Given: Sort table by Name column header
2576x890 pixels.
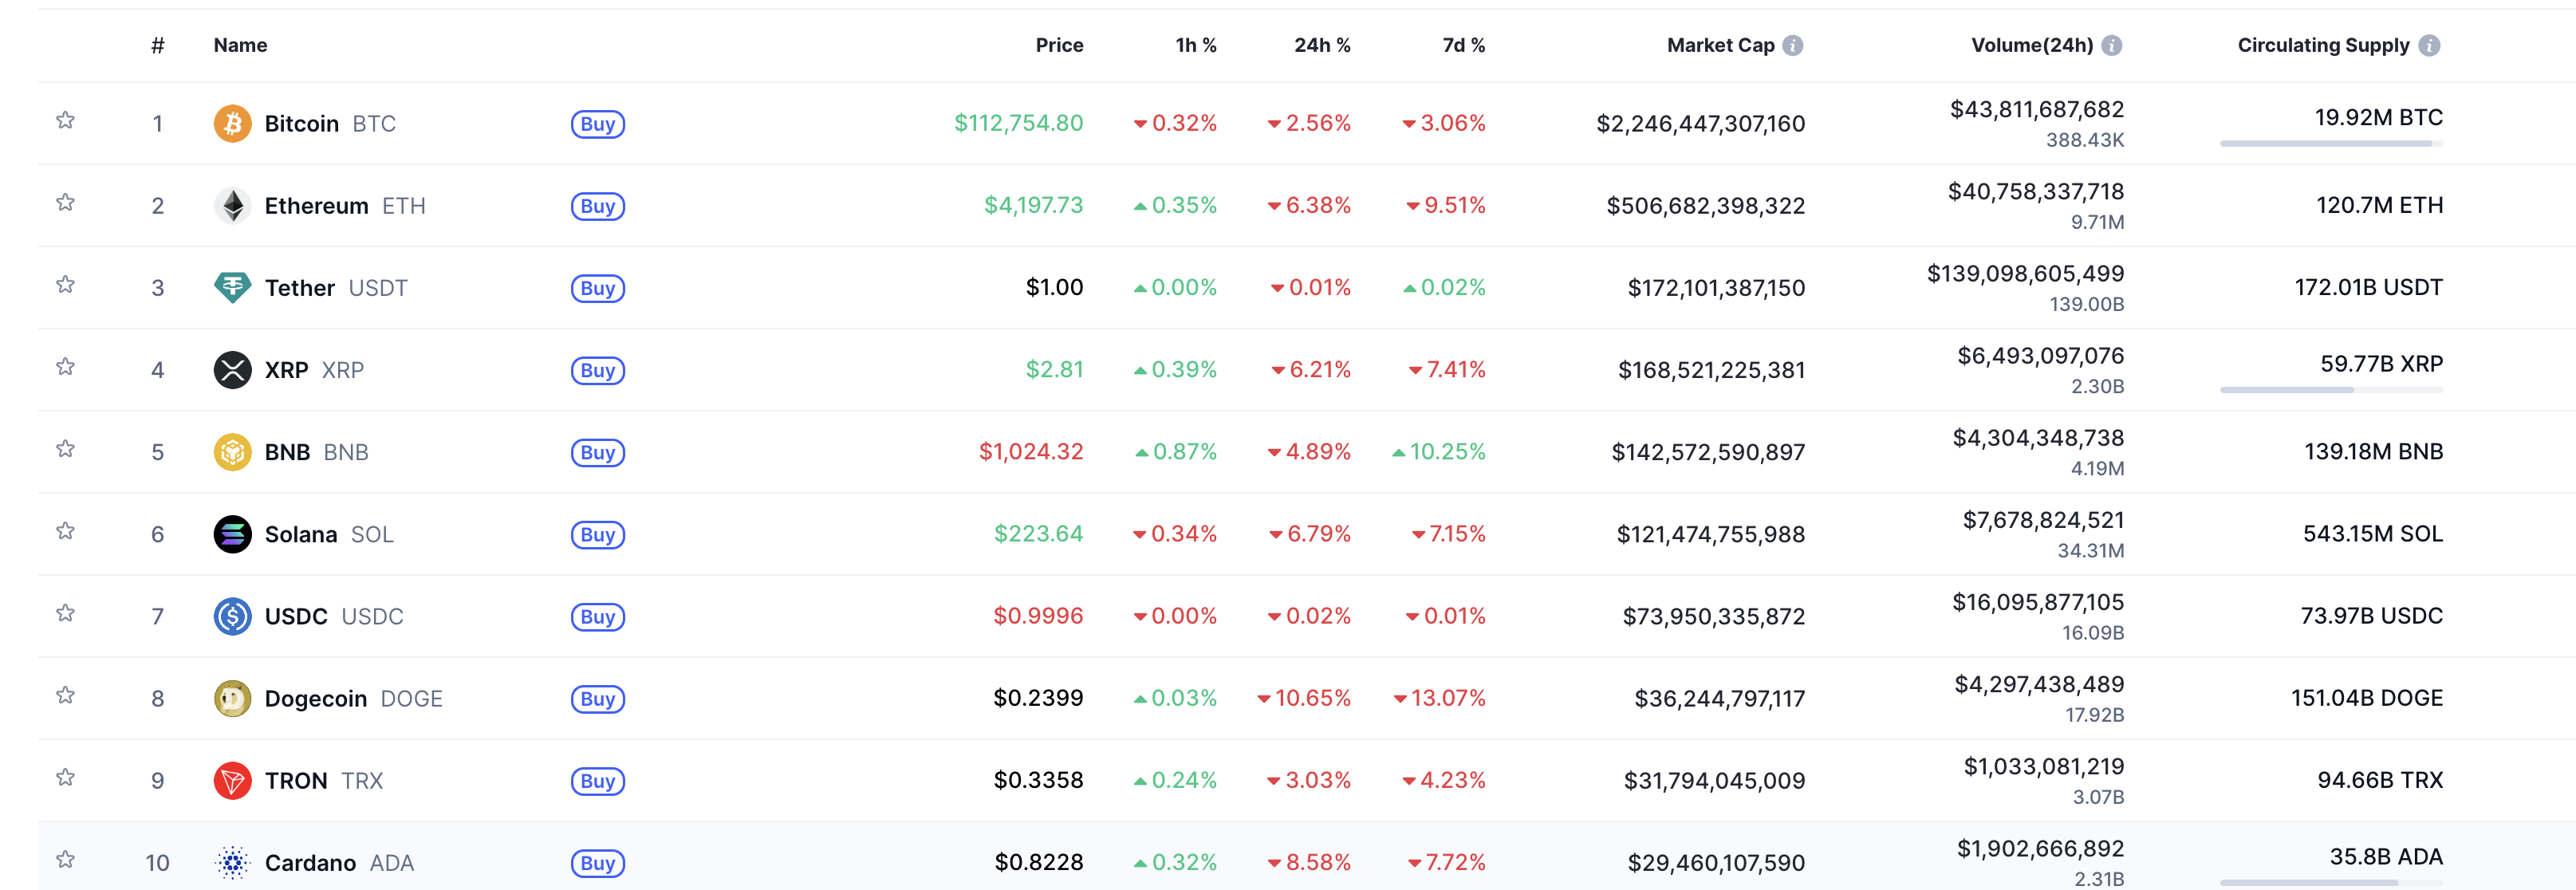Looking at the screenshot, I should coord(240,45).
